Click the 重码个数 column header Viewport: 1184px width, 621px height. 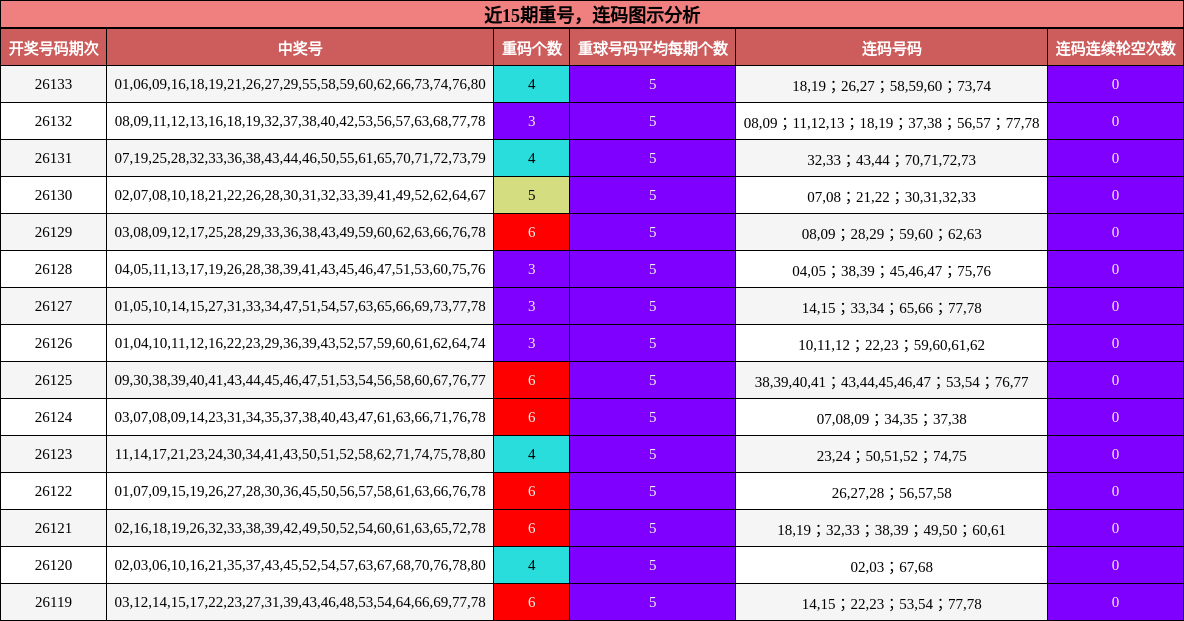[x=532, y=48]
